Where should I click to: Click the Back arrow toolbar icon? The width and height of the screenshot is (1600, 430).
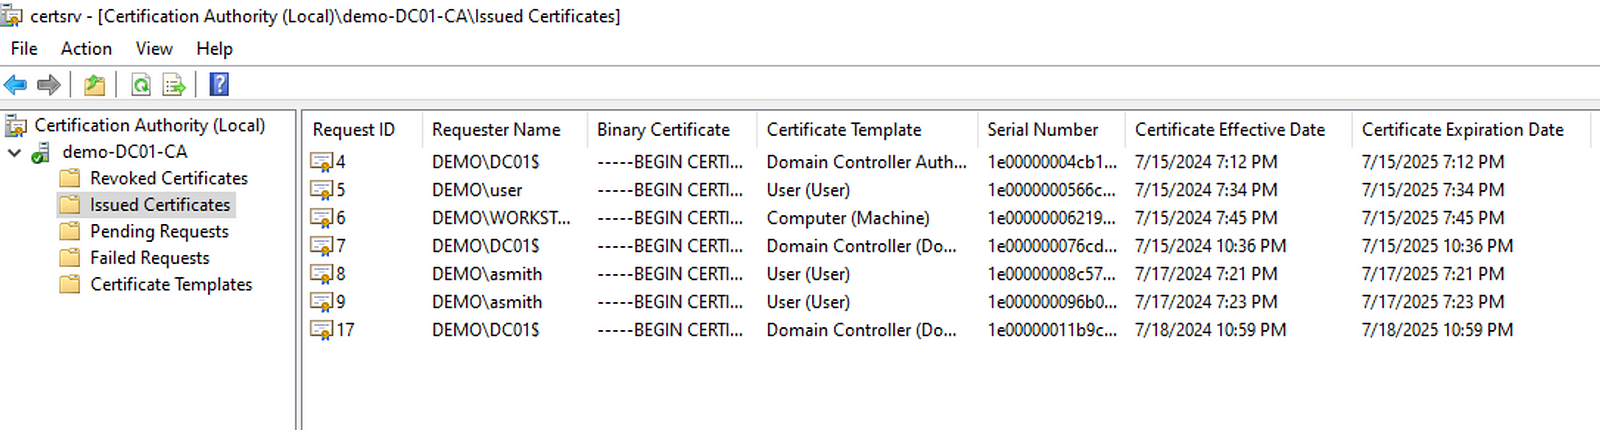point(15,85)
